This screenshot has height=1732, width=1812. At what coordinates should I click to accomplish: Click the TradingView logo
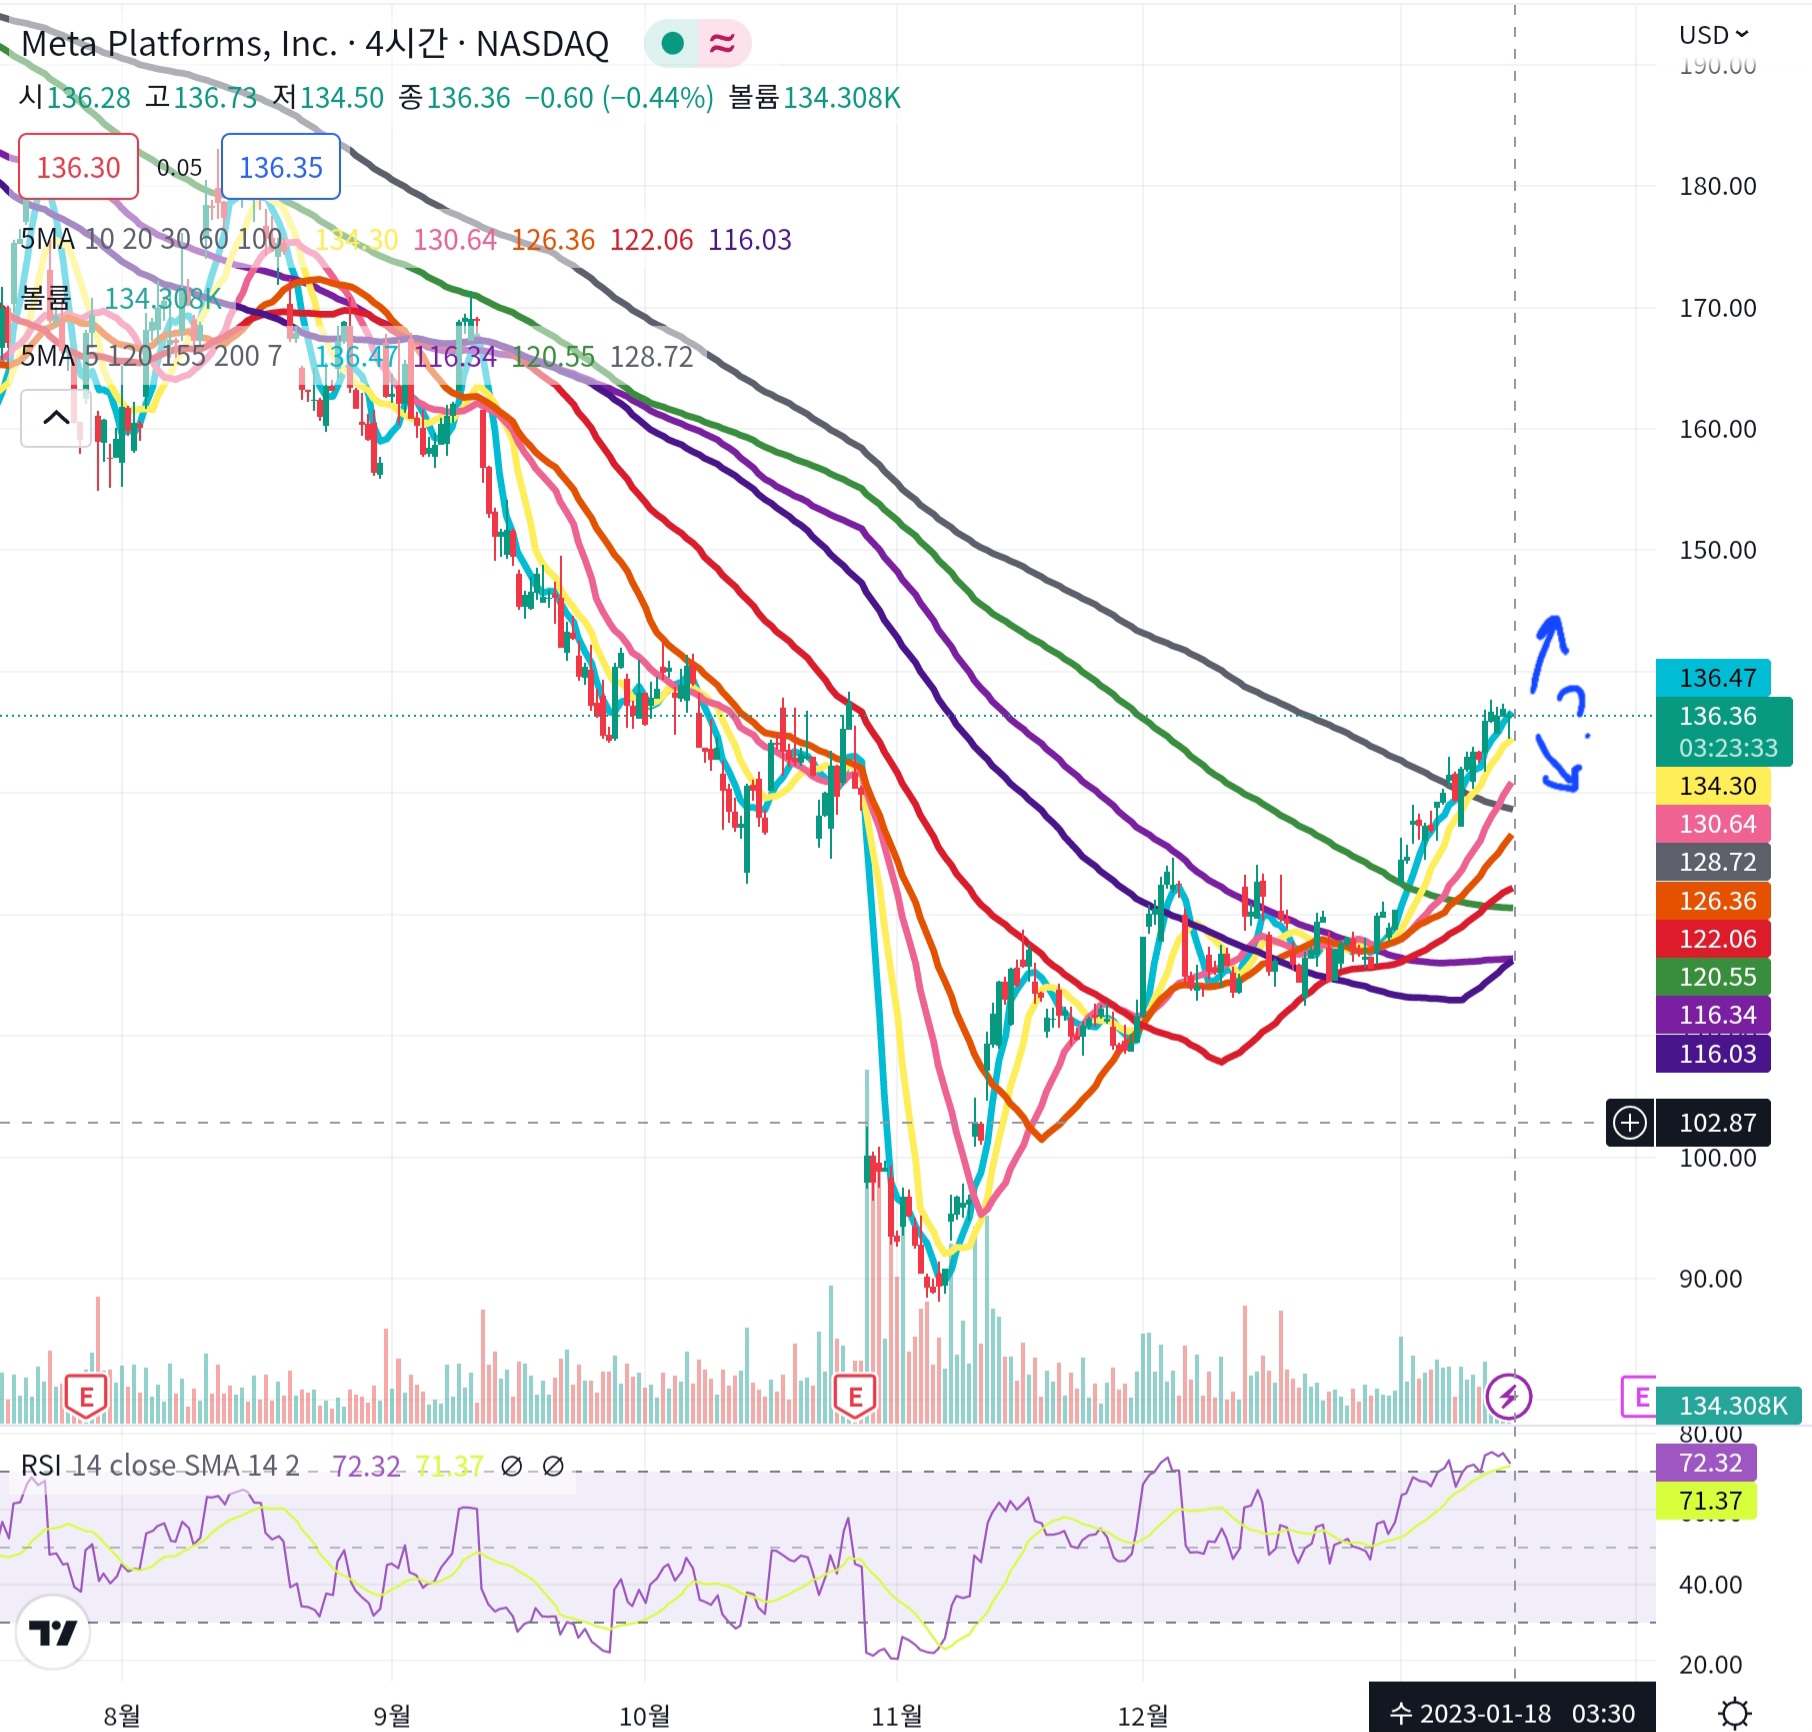point(53,1634)
